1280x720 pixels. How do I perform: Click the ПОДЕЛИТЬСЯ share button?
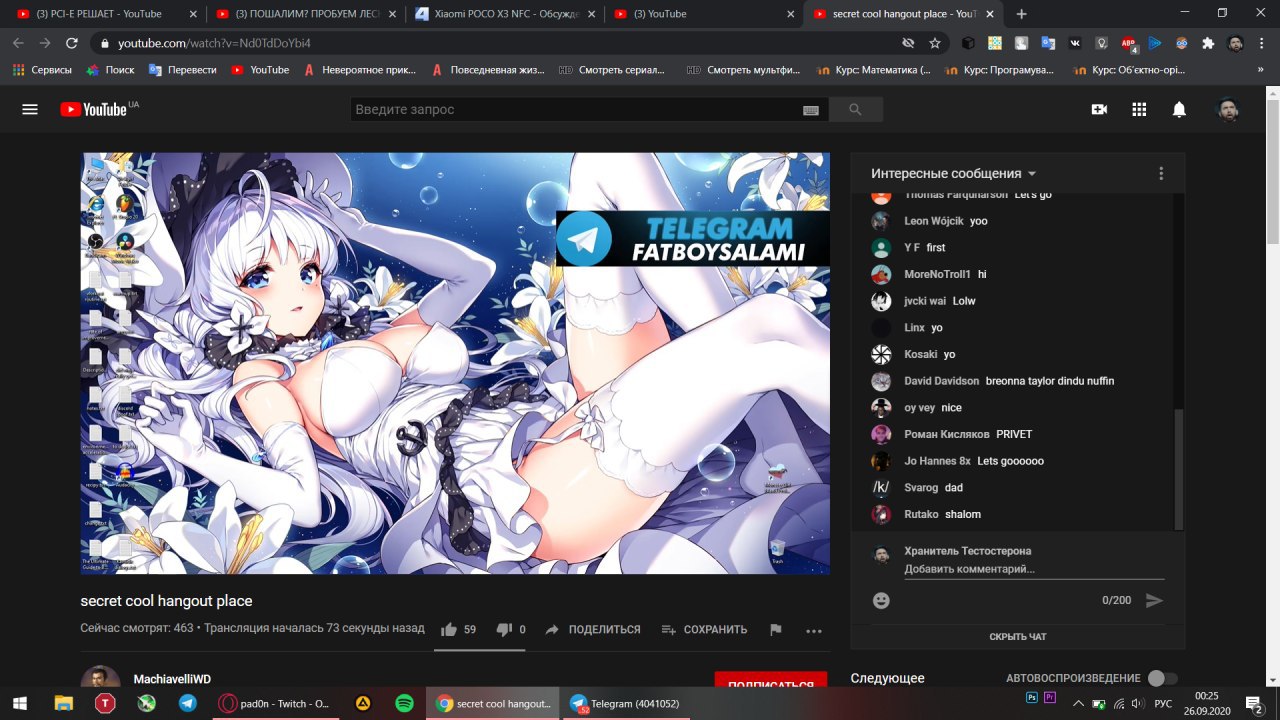(x=593, y=630)
